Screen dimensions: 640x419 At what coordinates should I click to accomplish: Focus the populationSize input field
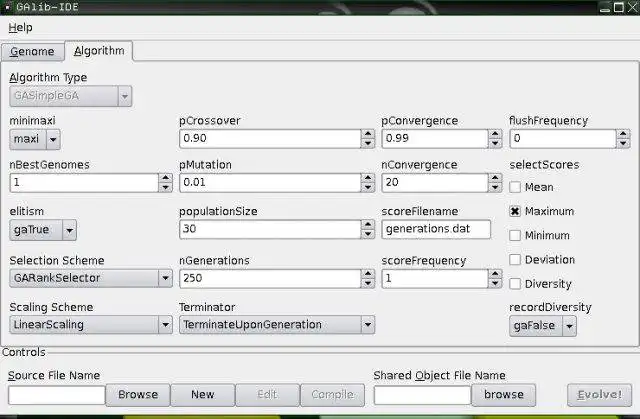(270, 229)
